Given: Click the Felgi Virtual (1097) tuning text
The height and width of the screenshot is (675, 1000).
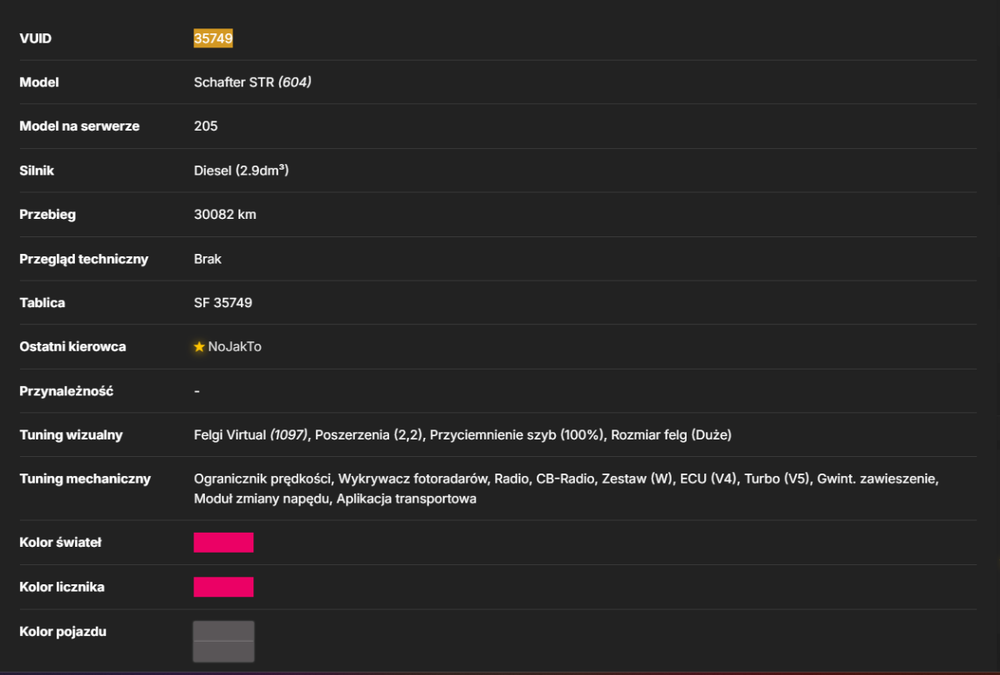Looking at the screenshot, I should (251, 435).
